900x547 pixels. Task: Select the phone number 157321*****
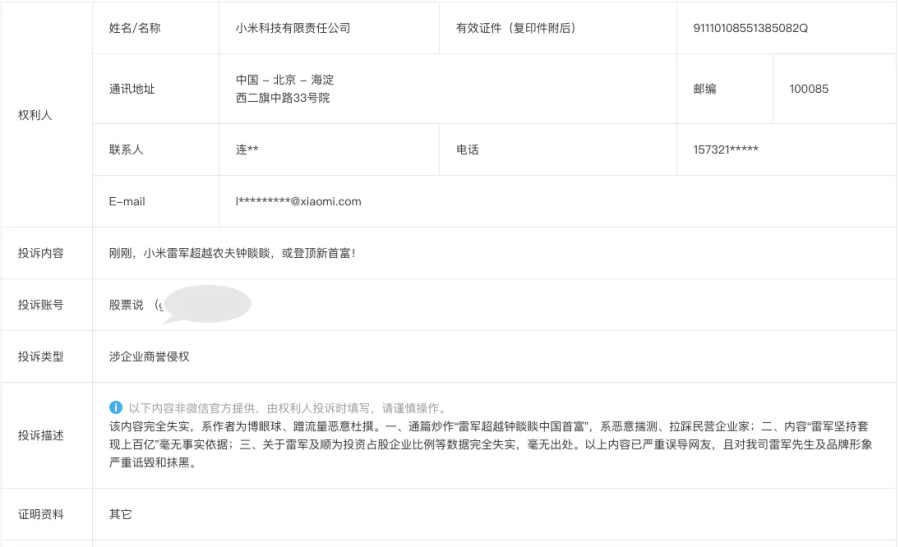(x=726, y=150)
